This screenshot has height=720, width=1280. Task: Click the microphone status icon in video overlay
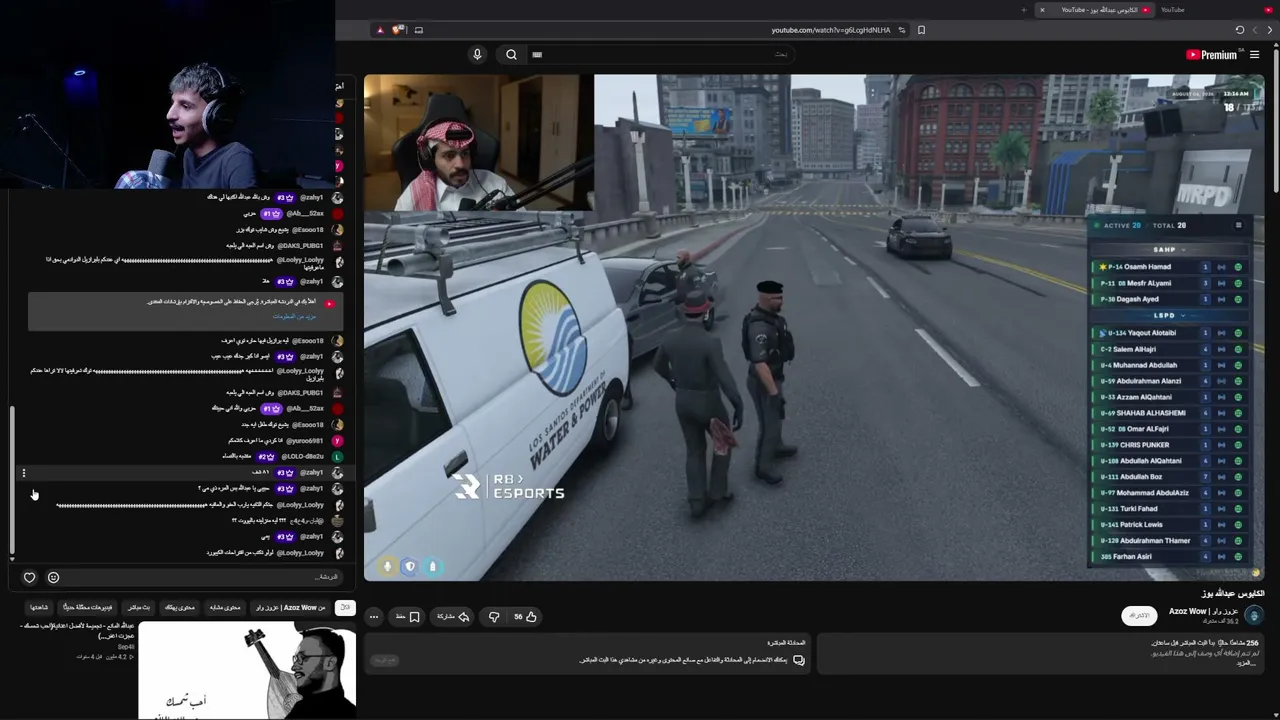point(388,567)
